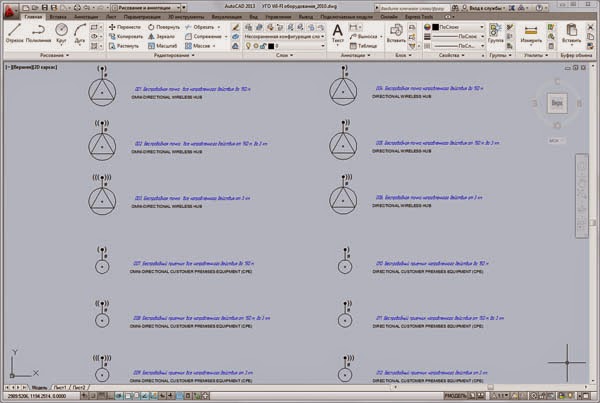Switch to the Express Tools ribbon tab

[x=419, y=17]
